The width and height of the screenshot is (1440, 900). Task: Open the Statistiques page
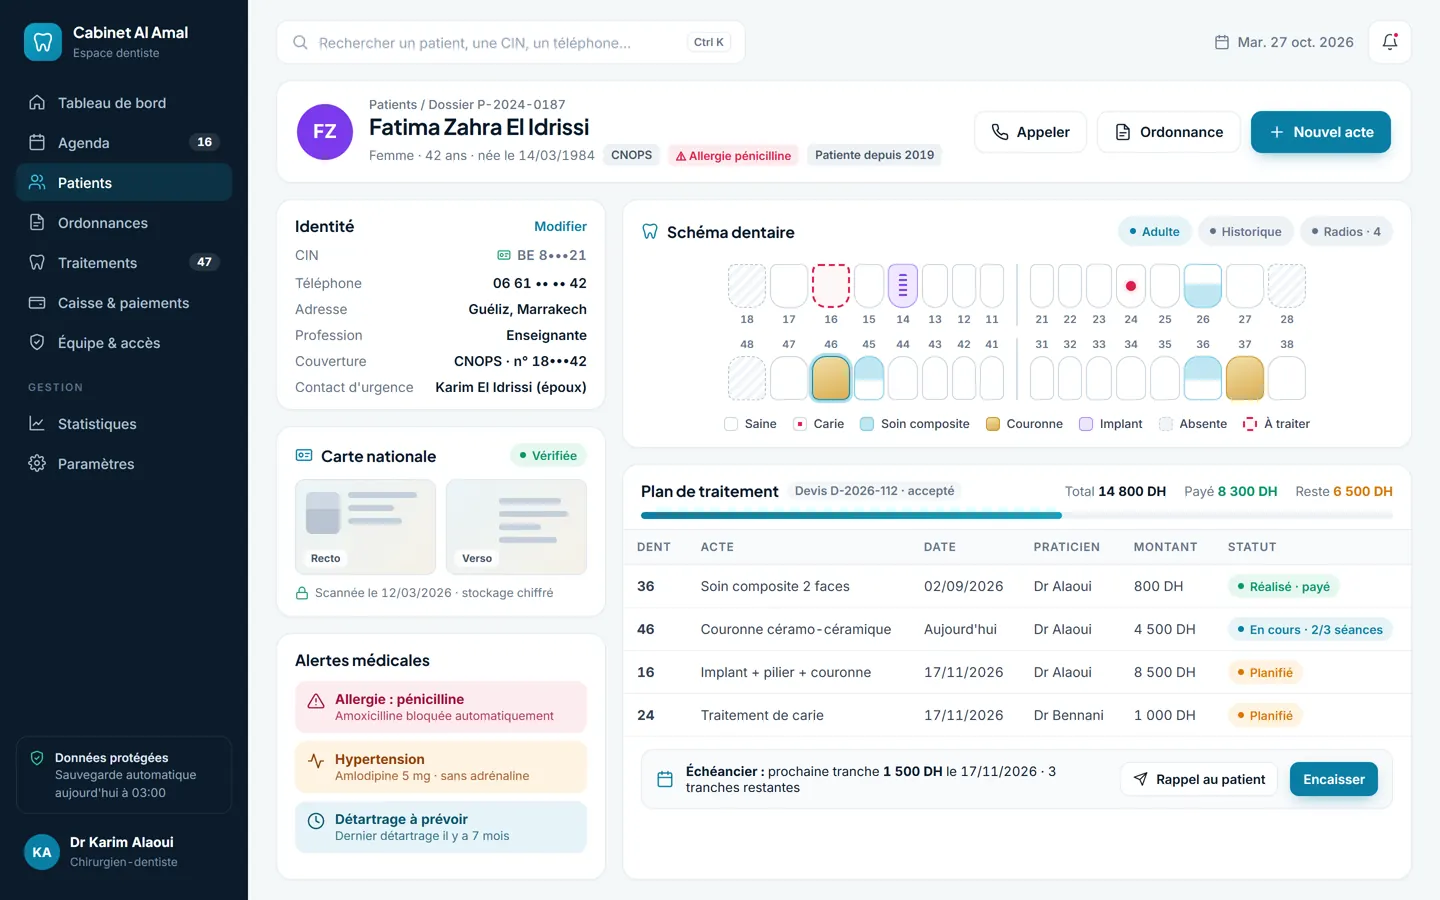(124, 424)
